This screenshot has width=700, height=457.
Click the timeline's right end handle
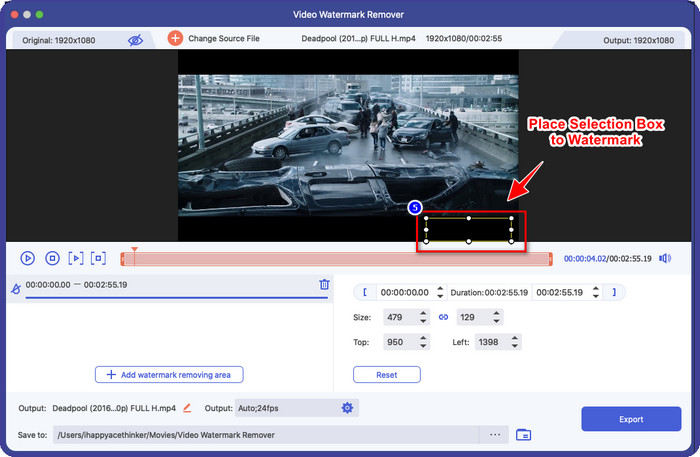[550, 259]
